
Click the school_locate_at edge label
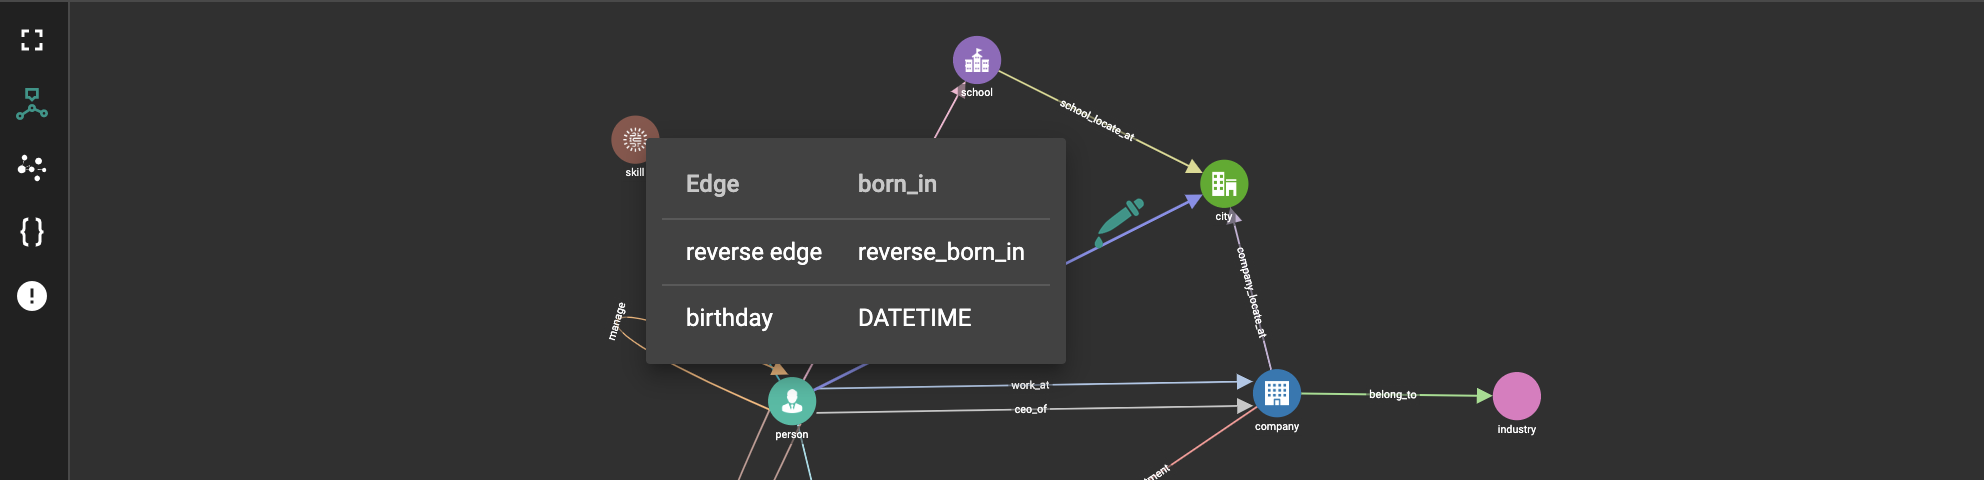(x=1097, y=121)
